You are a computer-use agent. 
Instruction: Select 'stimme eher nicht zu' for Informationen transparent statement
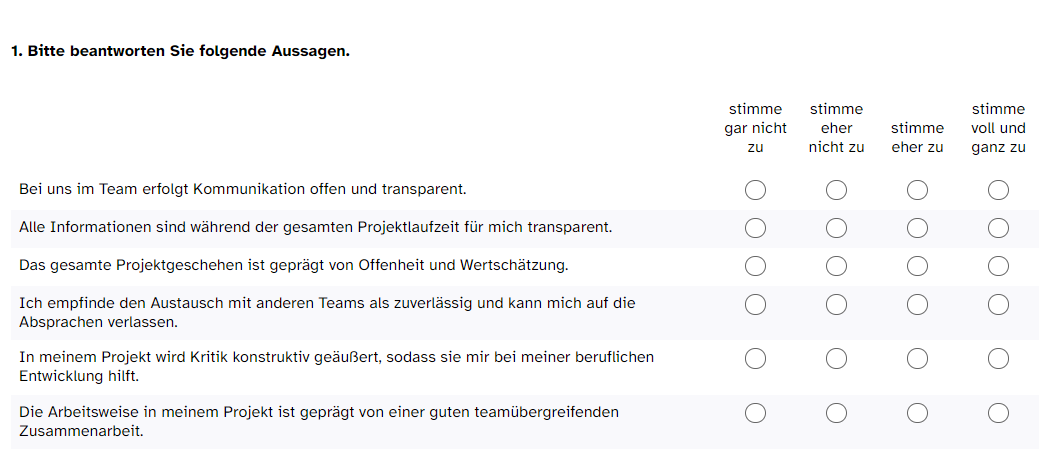coord(836,229)
